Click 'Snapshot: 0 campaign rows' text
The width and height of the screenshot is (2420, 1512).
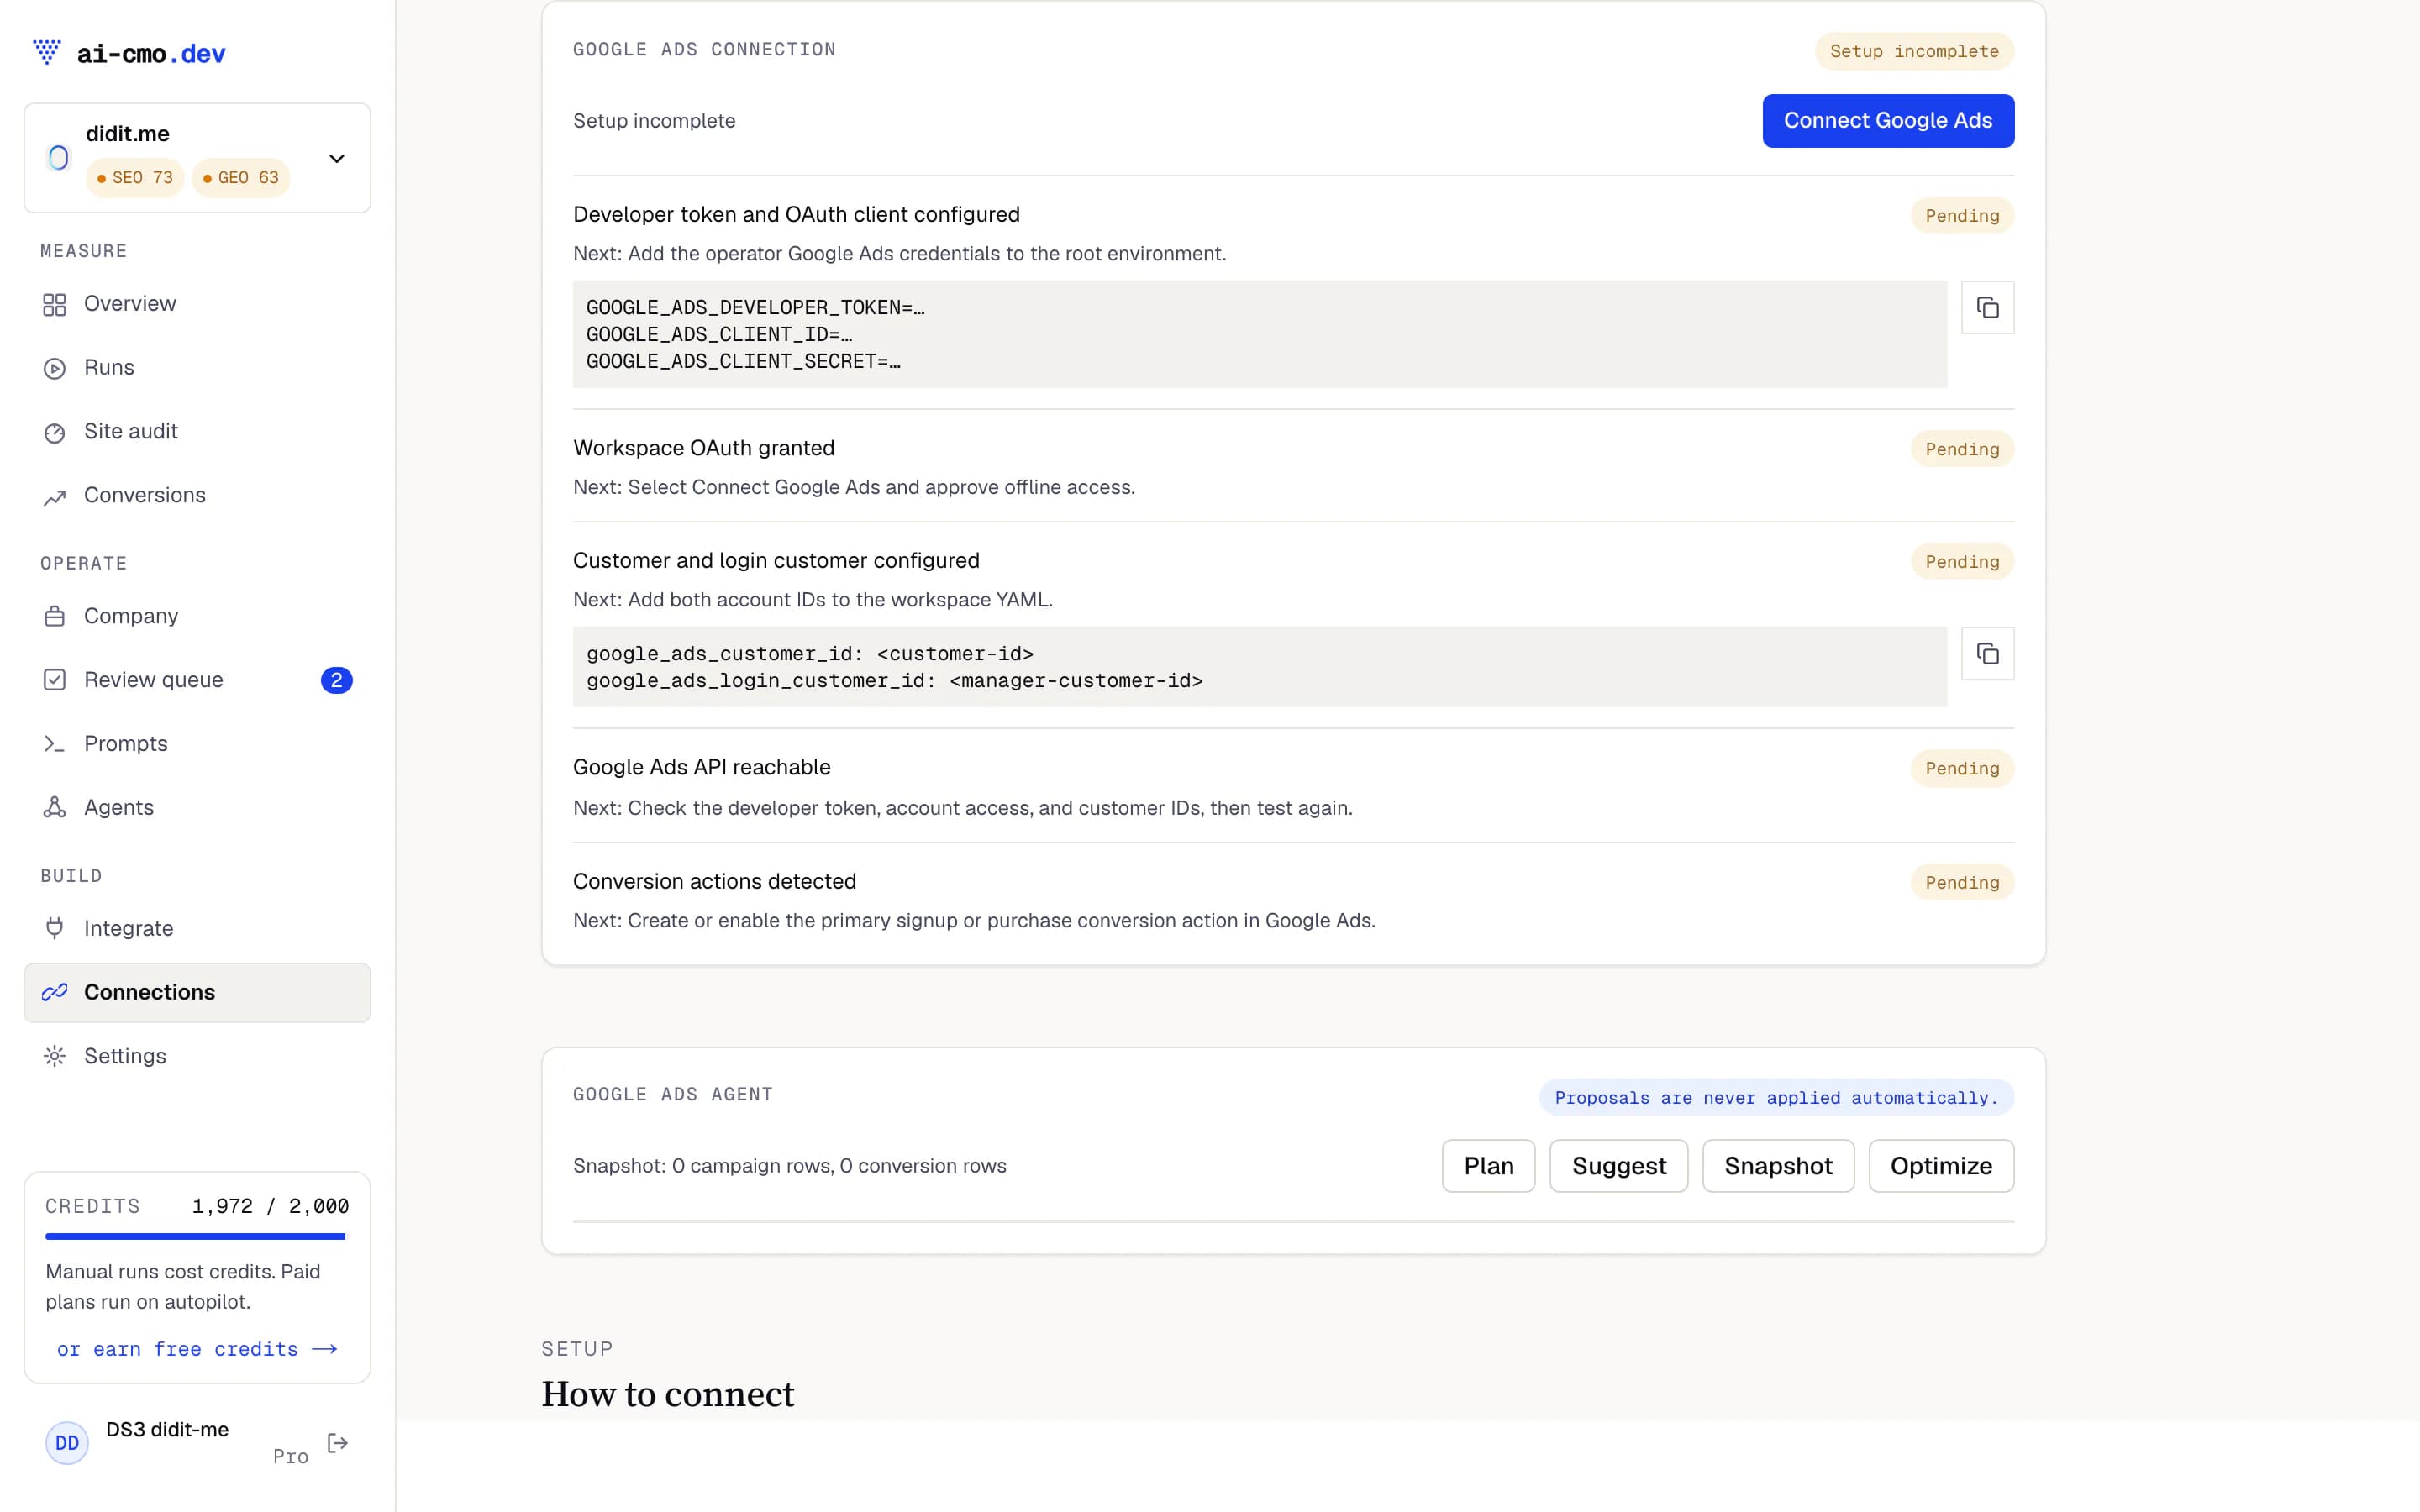tap(789, 1166)
